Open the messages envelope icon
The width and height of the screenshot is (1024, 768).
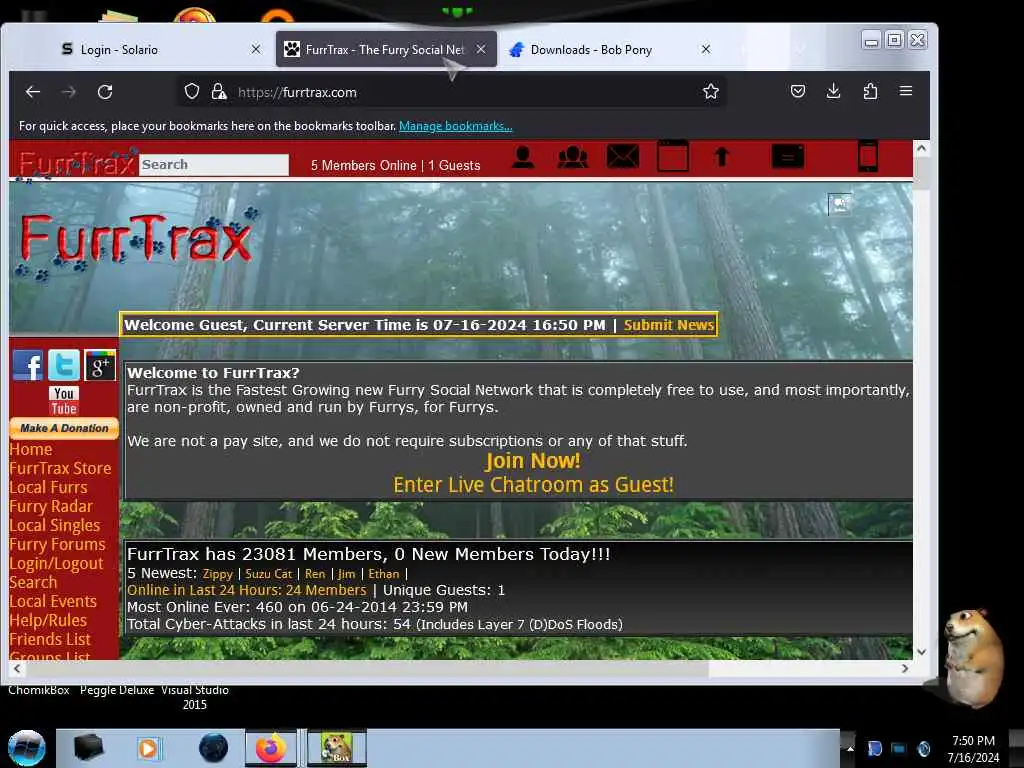(x=623, y=157)
